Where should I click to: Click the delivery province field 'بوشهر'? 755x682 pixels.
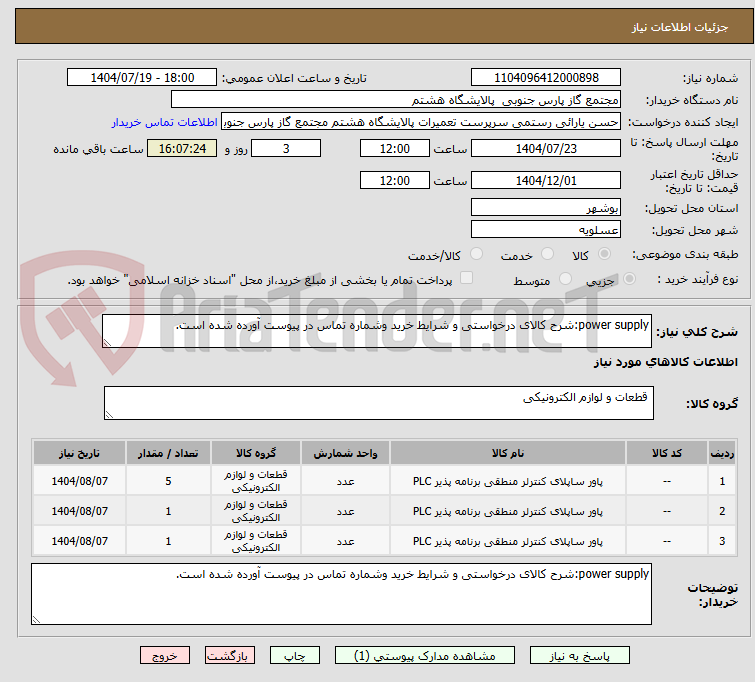pos(545,207)
